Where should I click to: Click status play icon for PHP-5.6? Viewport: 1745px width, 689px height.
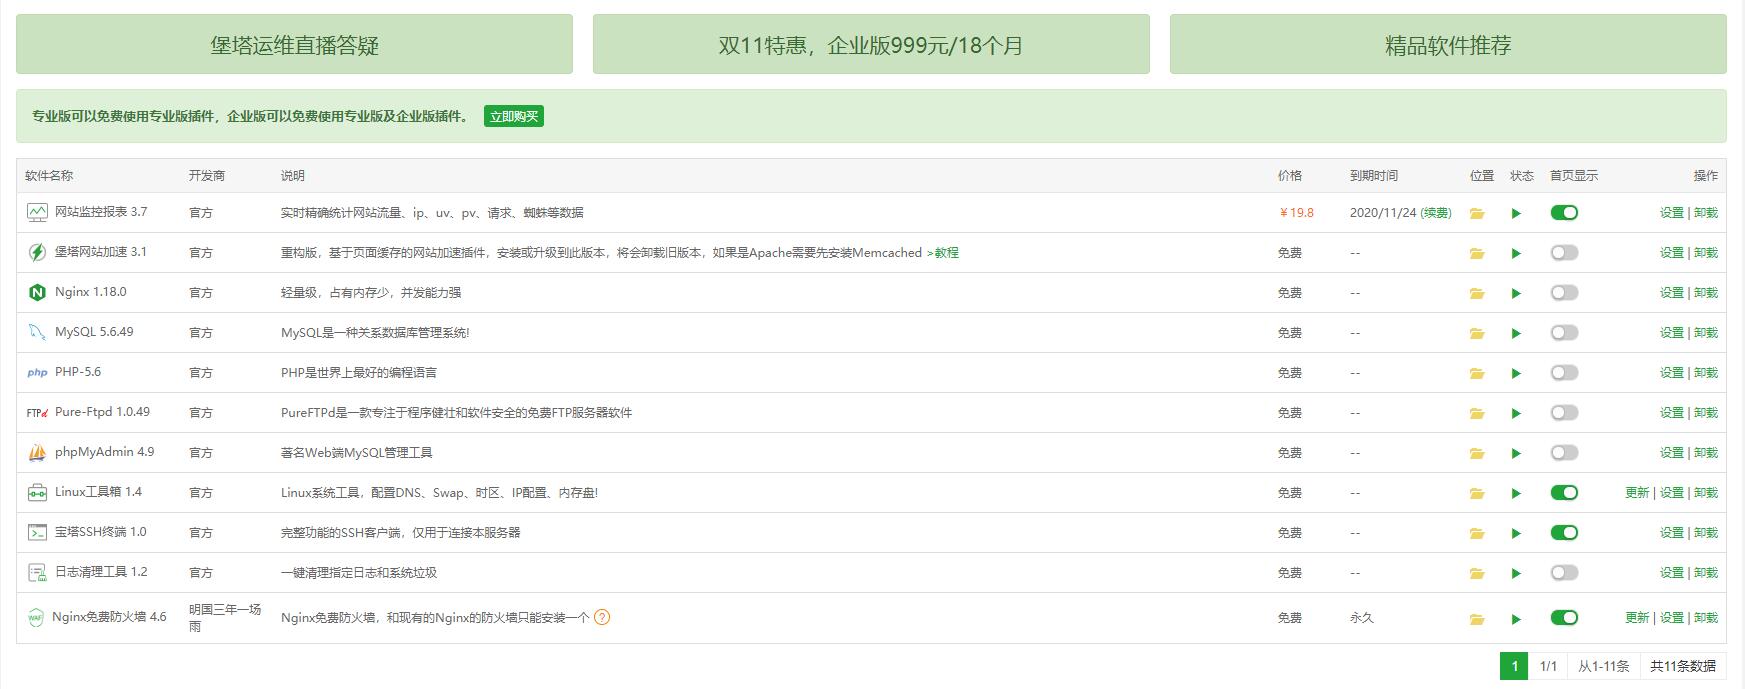(x=1516, y=373)
